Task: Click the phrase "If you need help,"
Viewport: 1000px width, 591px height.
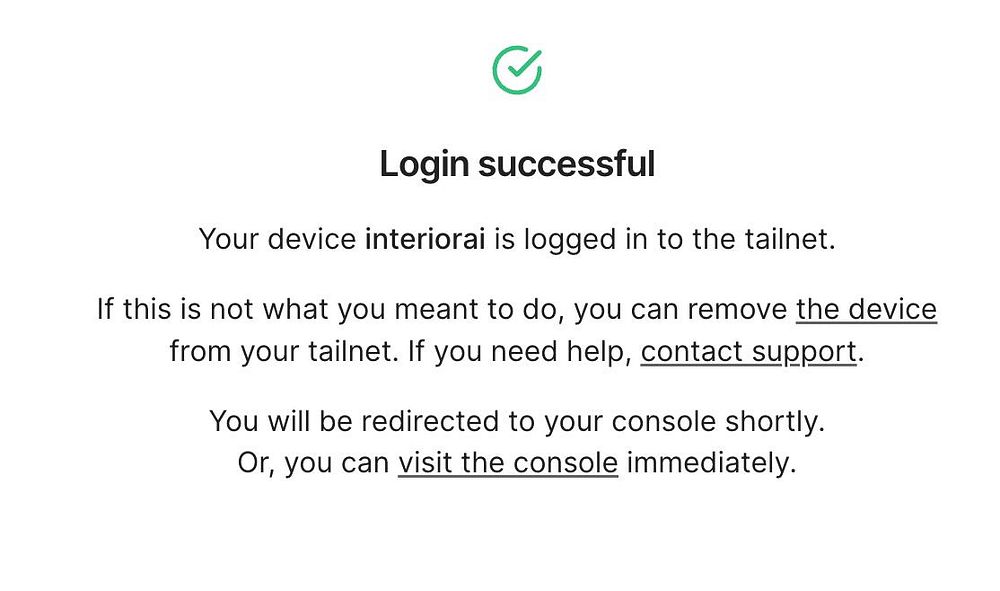Action: (x=520, y=351)
